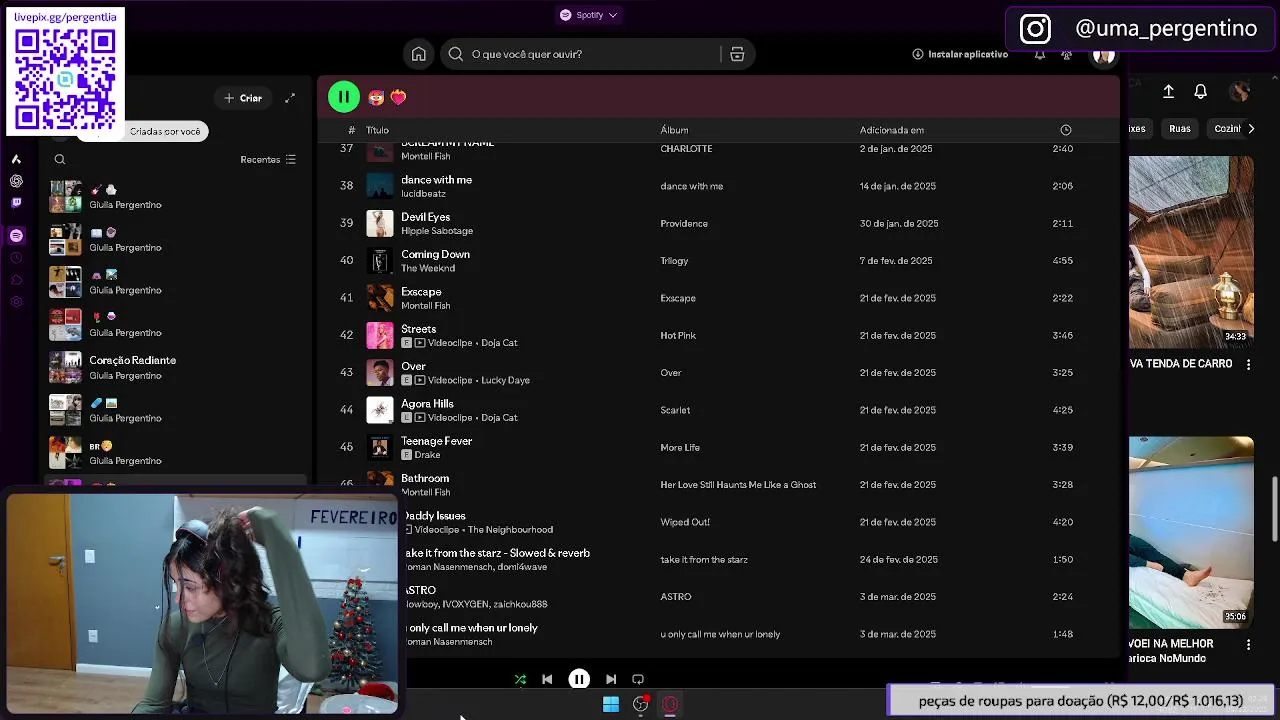Open the browse icon in search bar
This screenshot has height=720, width=1280.
point(737,54)
